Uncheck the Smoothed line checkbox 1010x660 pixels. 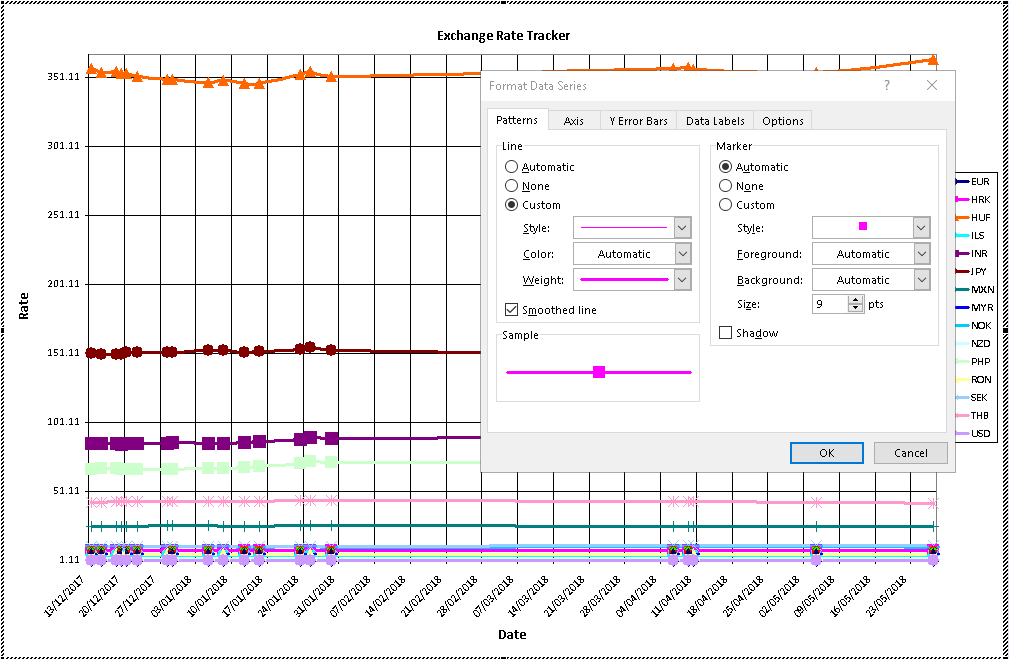click(512, 310)
